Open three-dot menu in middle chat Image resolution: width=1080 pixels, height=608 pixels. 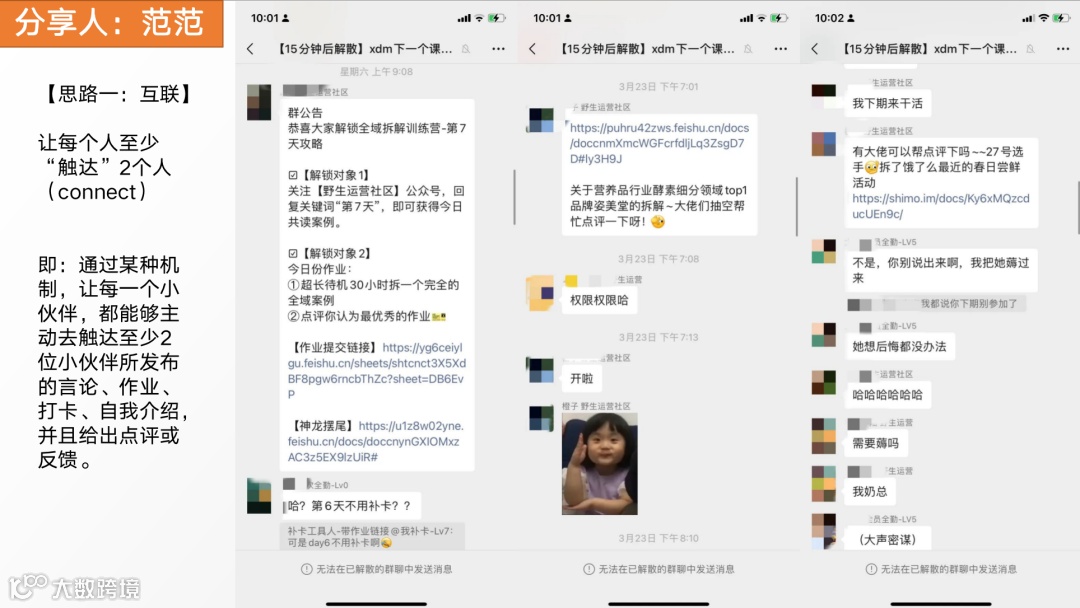coord(780,49)
